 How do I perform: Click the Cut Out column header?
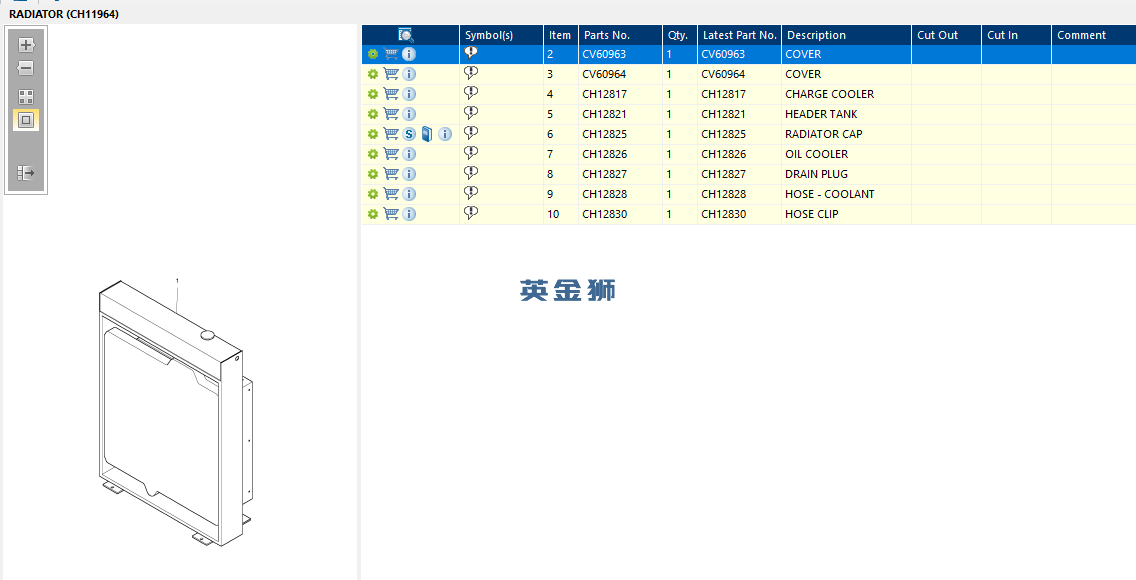click(x=946, y=35)
